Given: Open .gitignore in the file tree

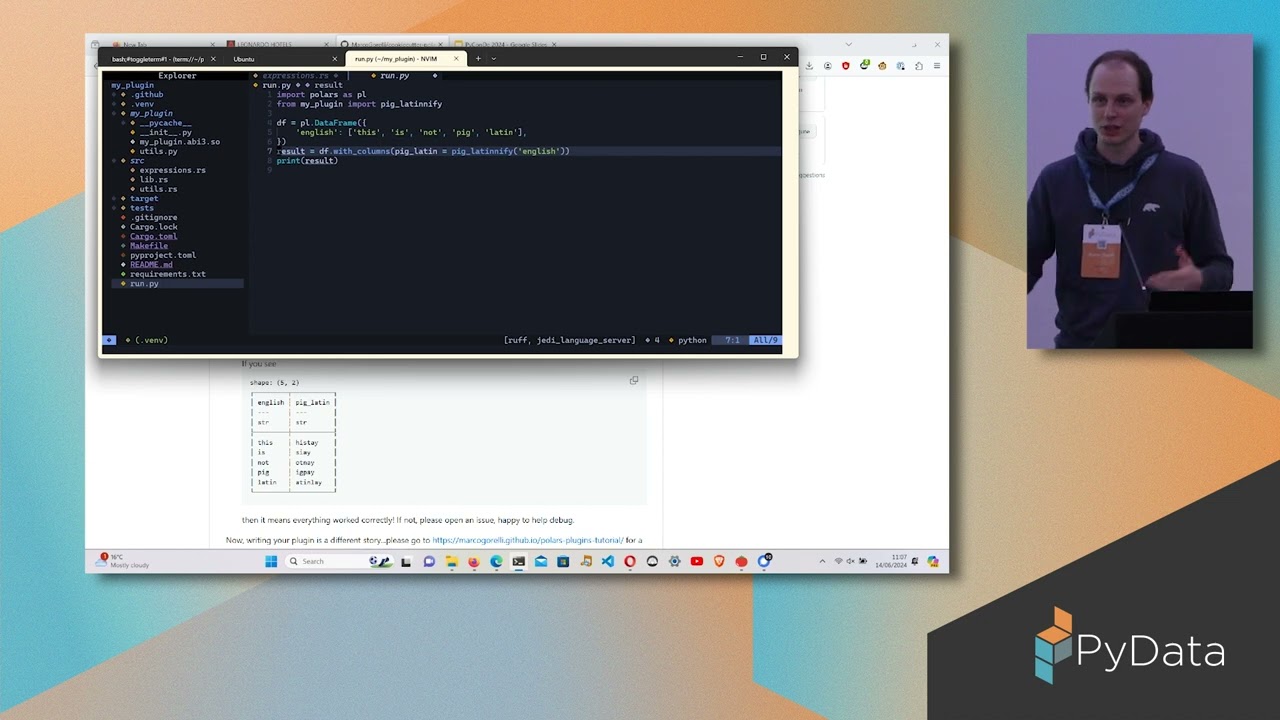Looking at the screenshot, I should pos(153,217).
